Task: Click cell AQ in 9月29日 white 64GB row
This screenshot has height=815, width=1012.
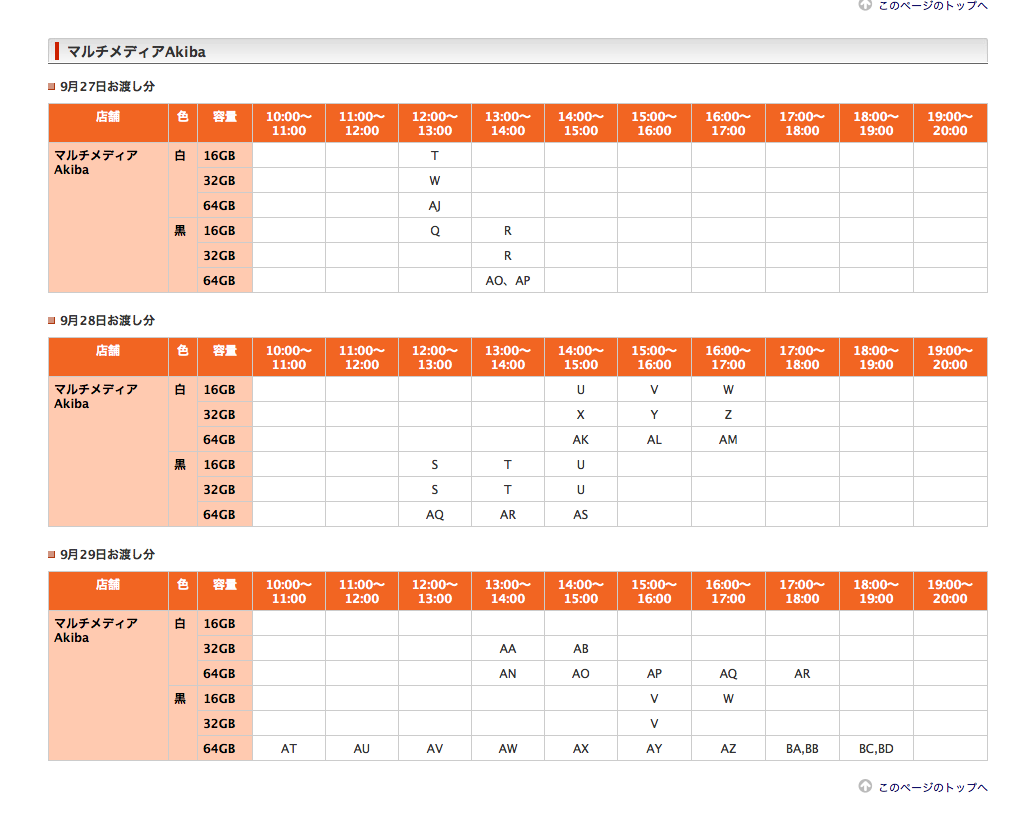Action: [729, 674]
